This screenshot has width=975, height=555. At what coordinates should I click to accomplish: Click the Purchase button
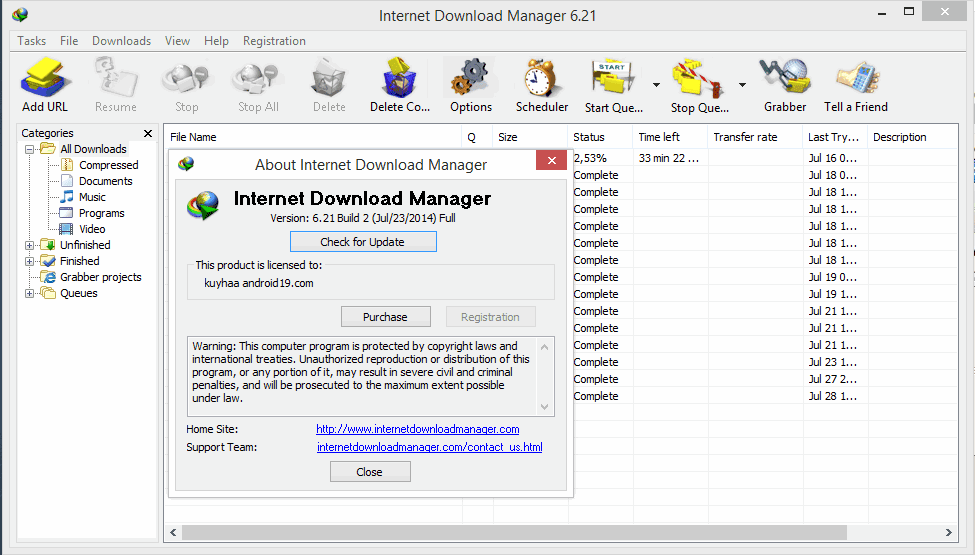pyautogui.click(x=386, y=317)
